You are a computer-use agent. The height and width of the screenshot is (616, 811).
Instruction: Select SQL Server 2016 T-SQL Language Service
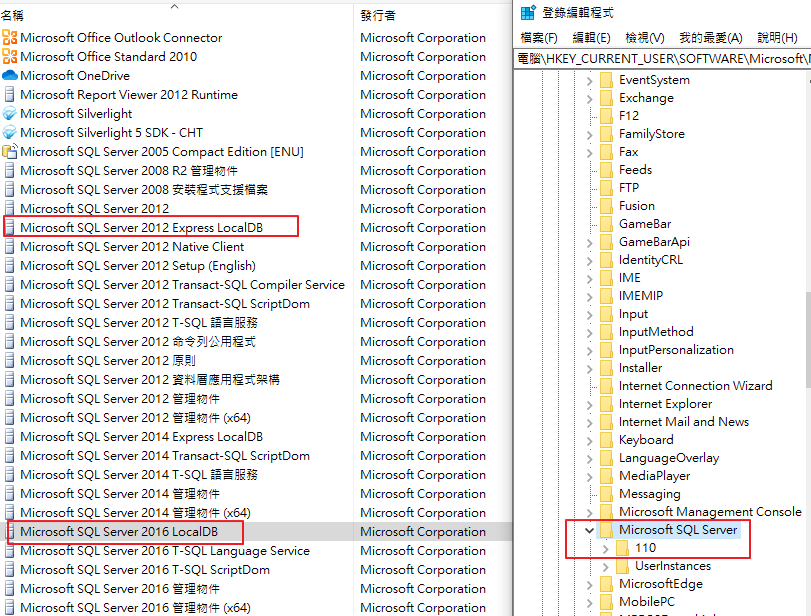point(164,551)
